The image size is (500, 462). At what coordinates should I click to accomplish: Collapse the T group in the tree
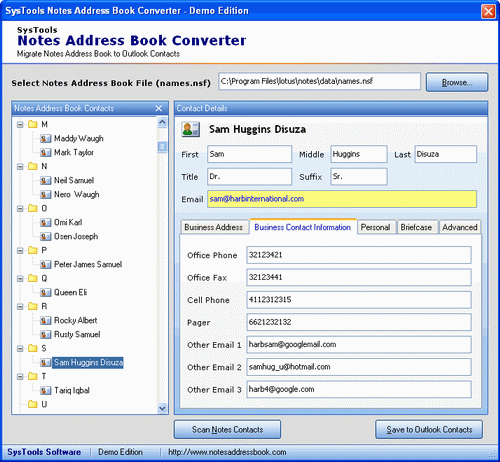point(20,377)
